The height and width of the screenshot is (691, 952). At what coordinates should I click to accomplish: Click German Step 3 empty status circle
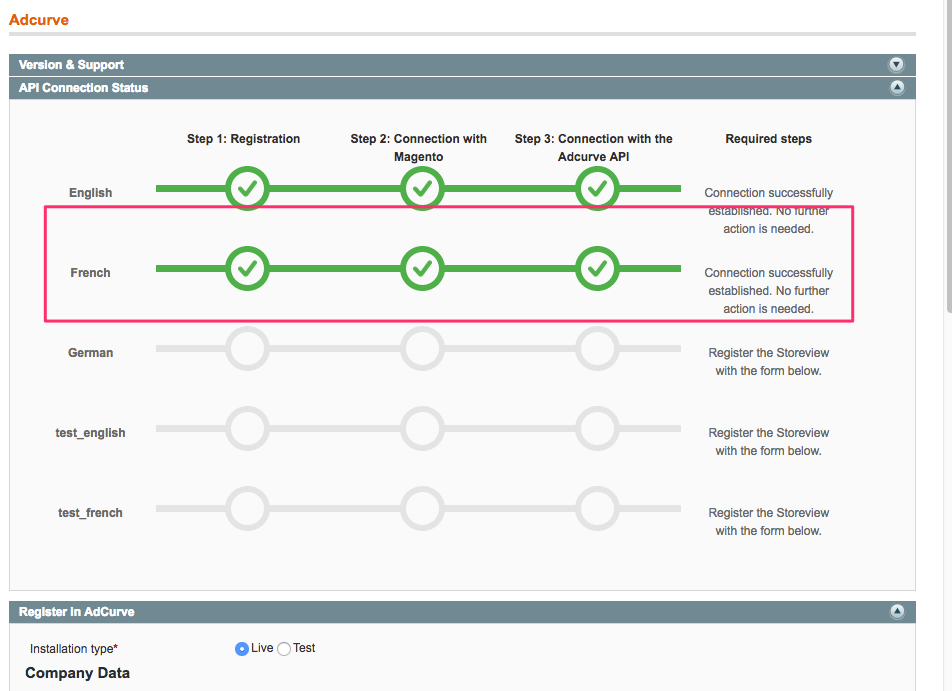pyautogui.click(x=597, y=349)
